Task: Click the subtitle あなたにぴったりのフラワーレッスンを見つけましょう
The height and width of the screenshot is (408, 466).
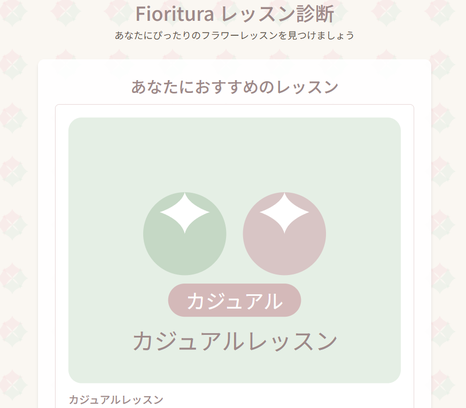Action: click(234, 35)
